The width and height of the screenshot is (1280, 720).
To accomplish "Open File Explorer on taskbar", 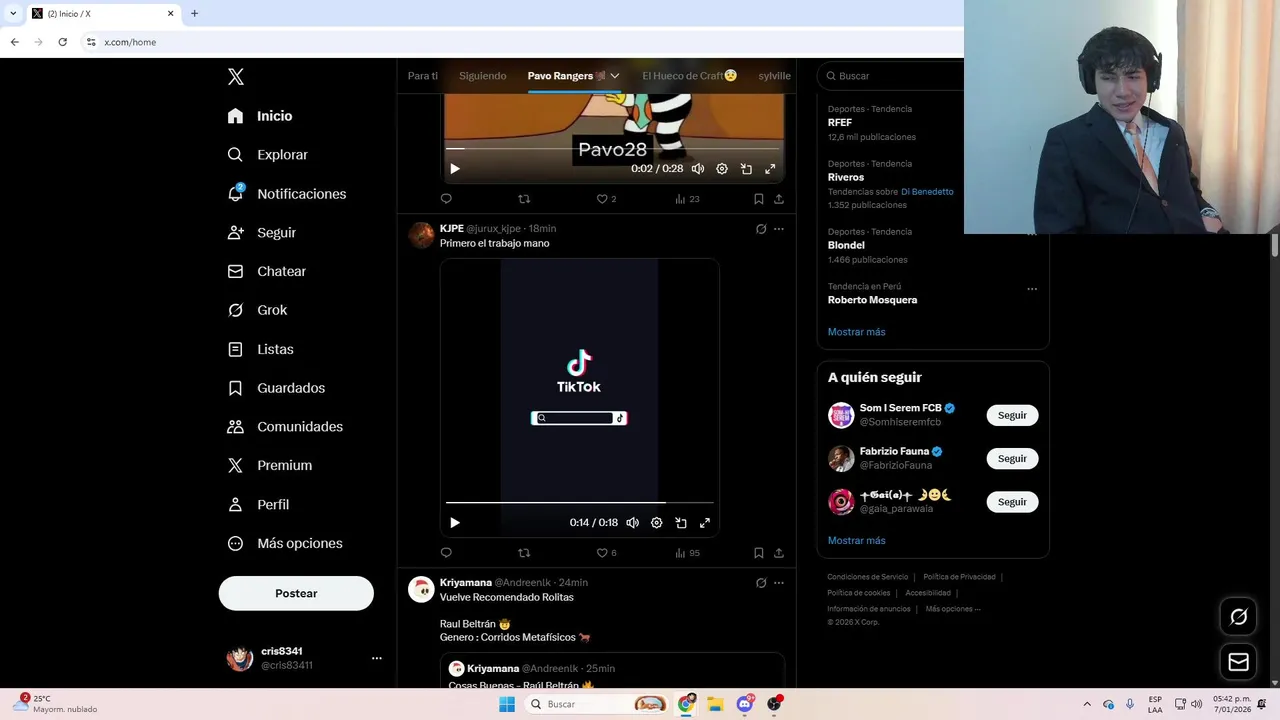I will (x=715, y=704).
